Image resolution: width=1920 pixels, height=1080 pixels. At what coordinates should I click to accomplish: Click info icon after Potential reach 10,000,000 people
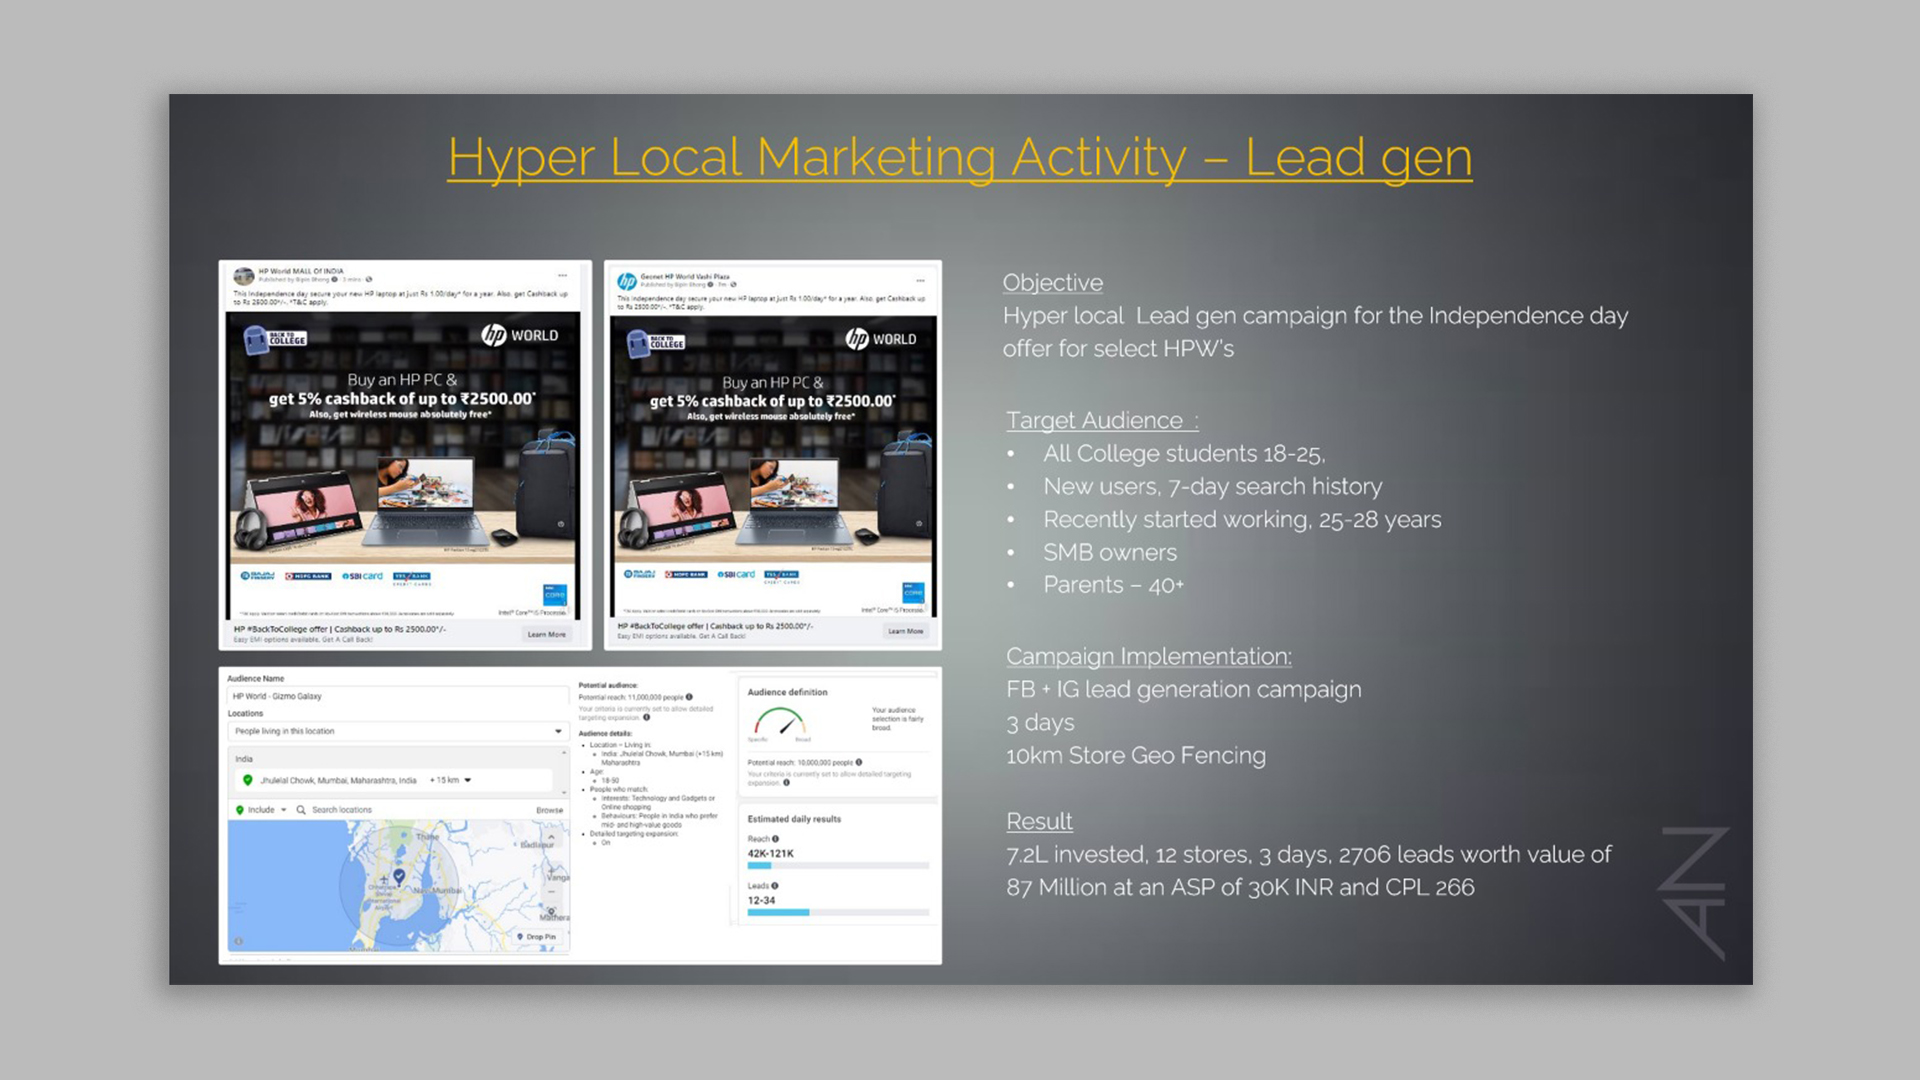point(859,762)
